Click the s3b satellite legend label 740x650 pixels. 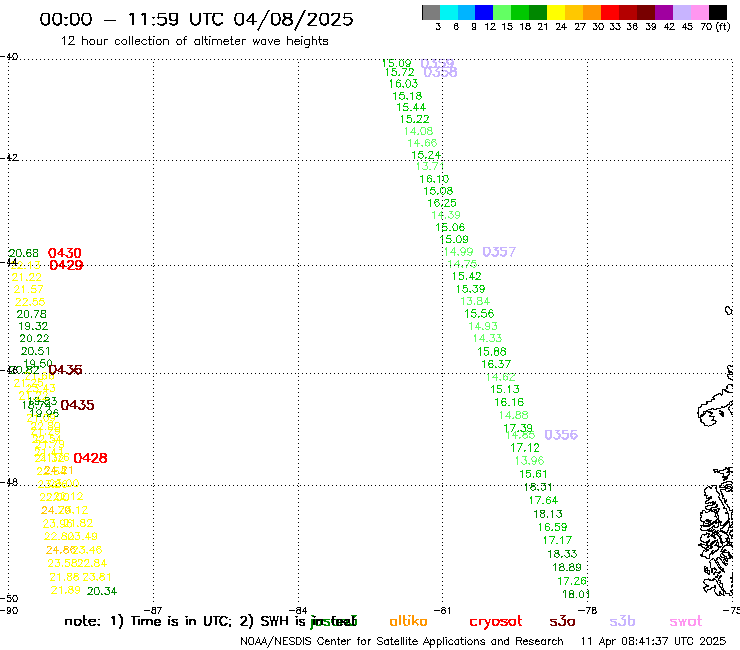point(622,621)
